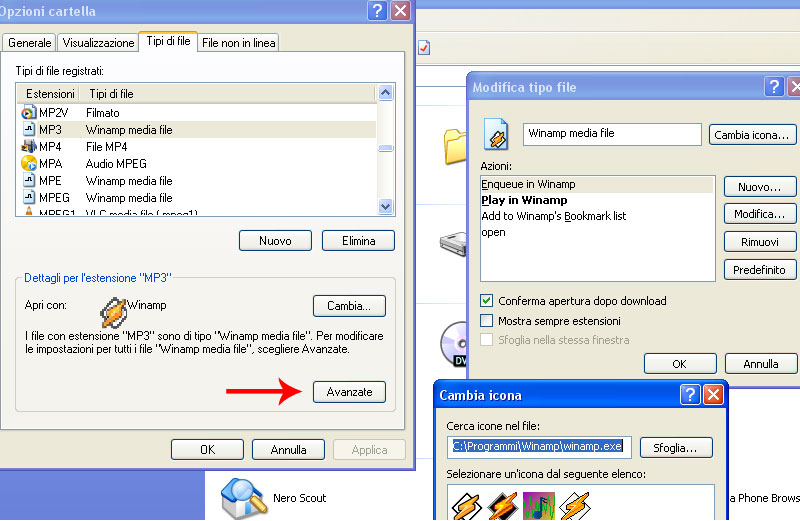The image size is (800, 521).
Task: Click the MP4 file type icon
Action: coord(29,146)
